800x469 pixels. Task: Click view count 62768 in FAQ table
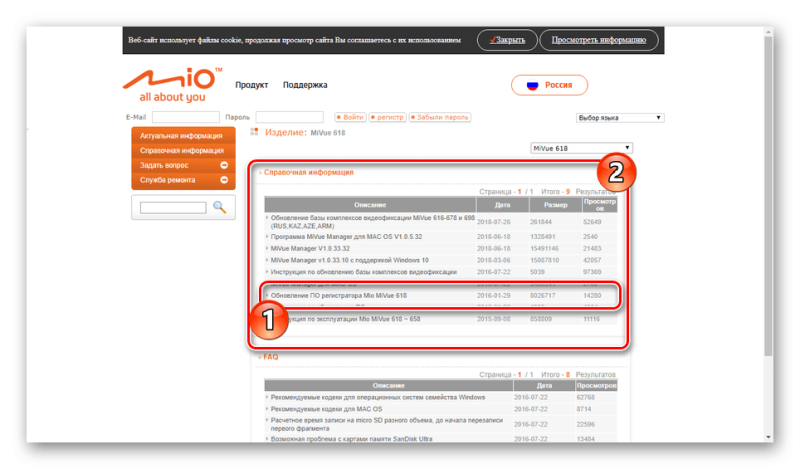point(586,397)
